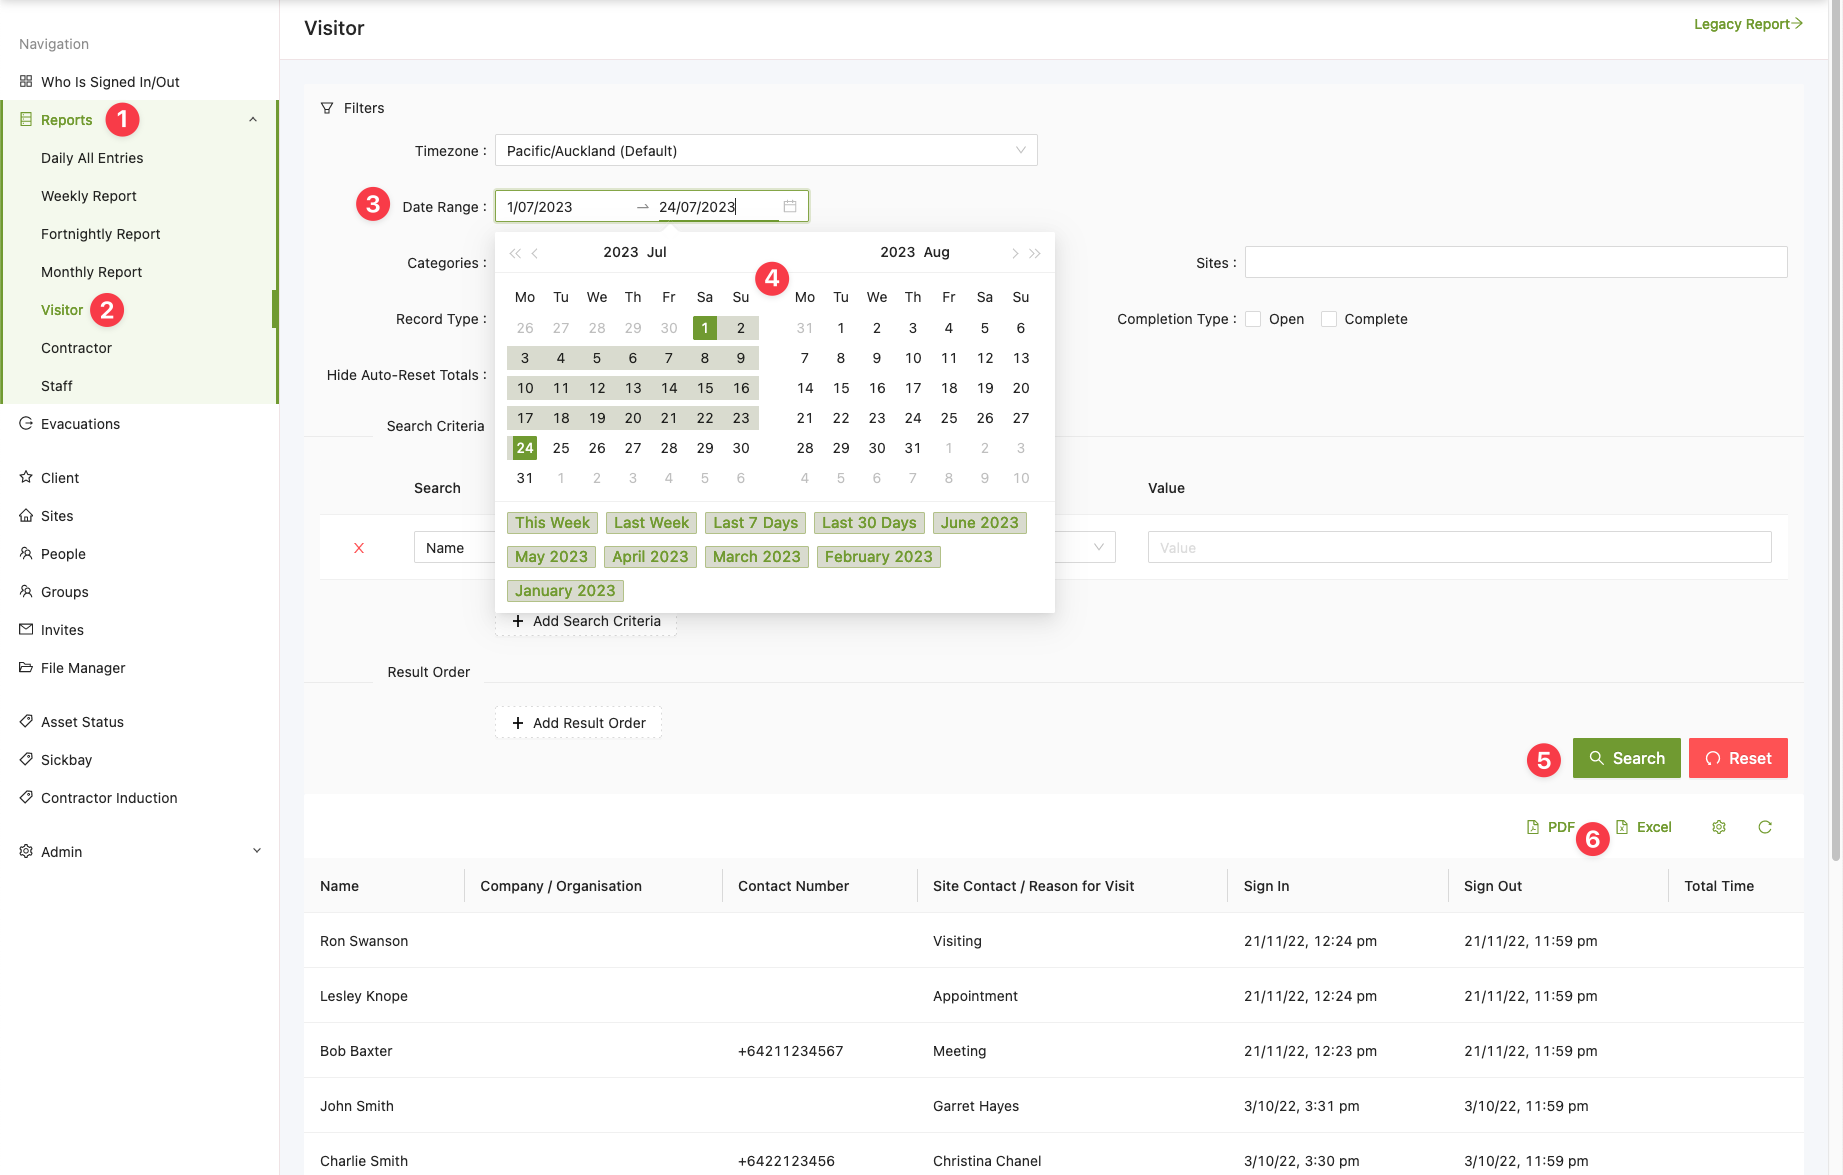Advance calendar to next month

tap(1014, 253)
